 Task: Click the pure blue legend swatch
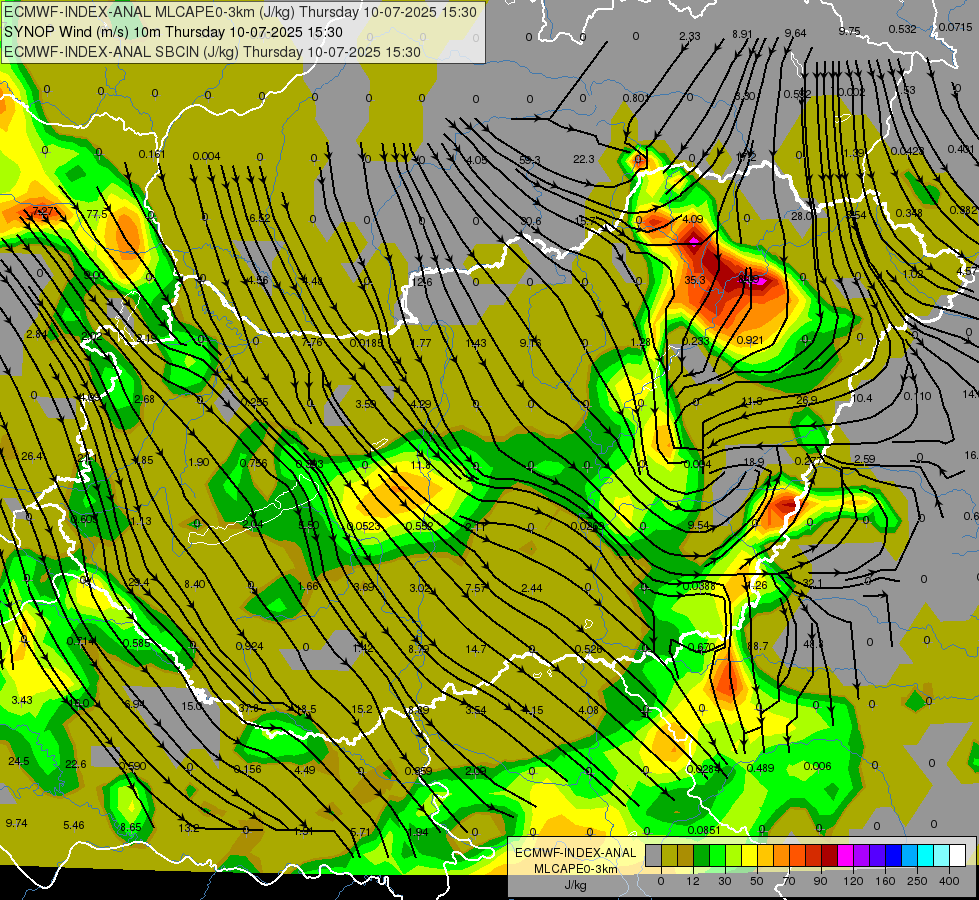[x=893, y=855]
